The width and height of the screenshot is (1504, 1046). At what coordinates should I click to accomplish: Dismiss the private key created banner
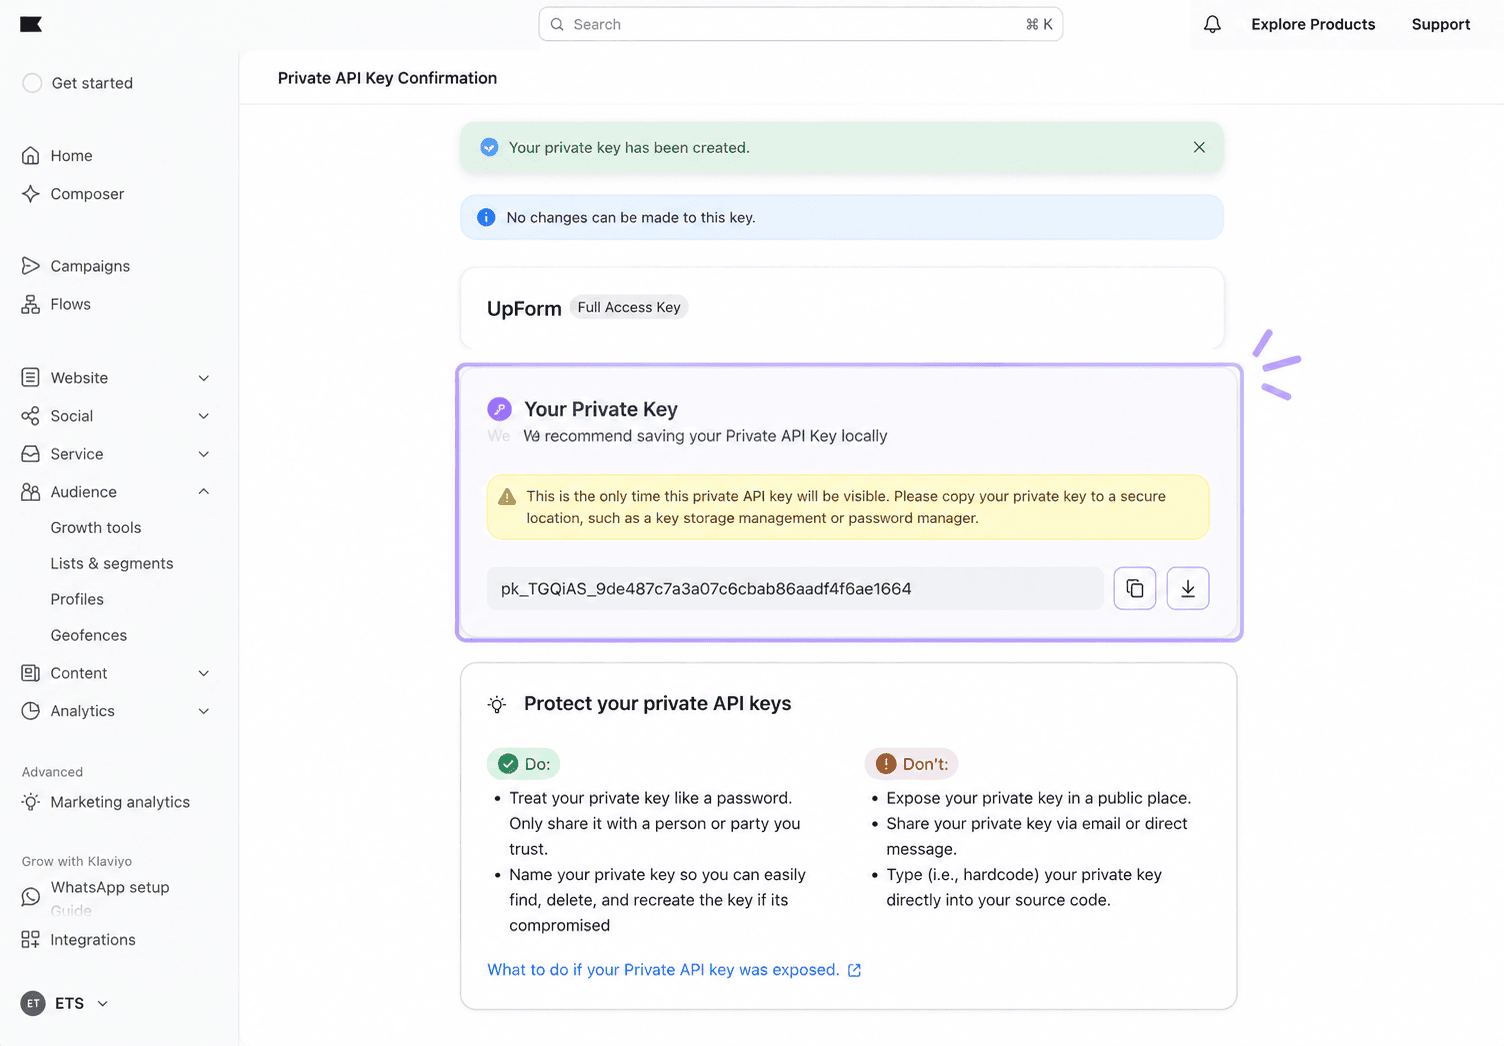(x=1199, y=147)
